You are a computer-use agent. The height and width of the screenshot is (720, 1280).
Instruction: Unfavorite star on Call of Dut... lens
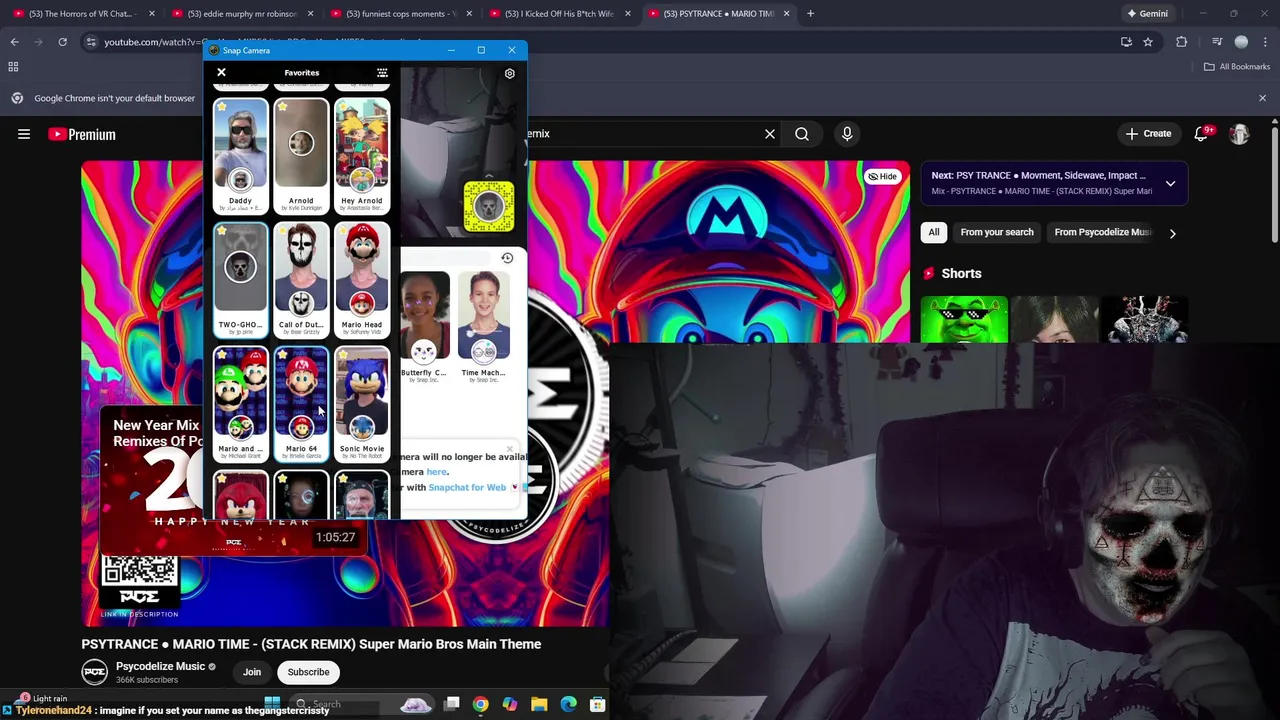tap(283, 230)
